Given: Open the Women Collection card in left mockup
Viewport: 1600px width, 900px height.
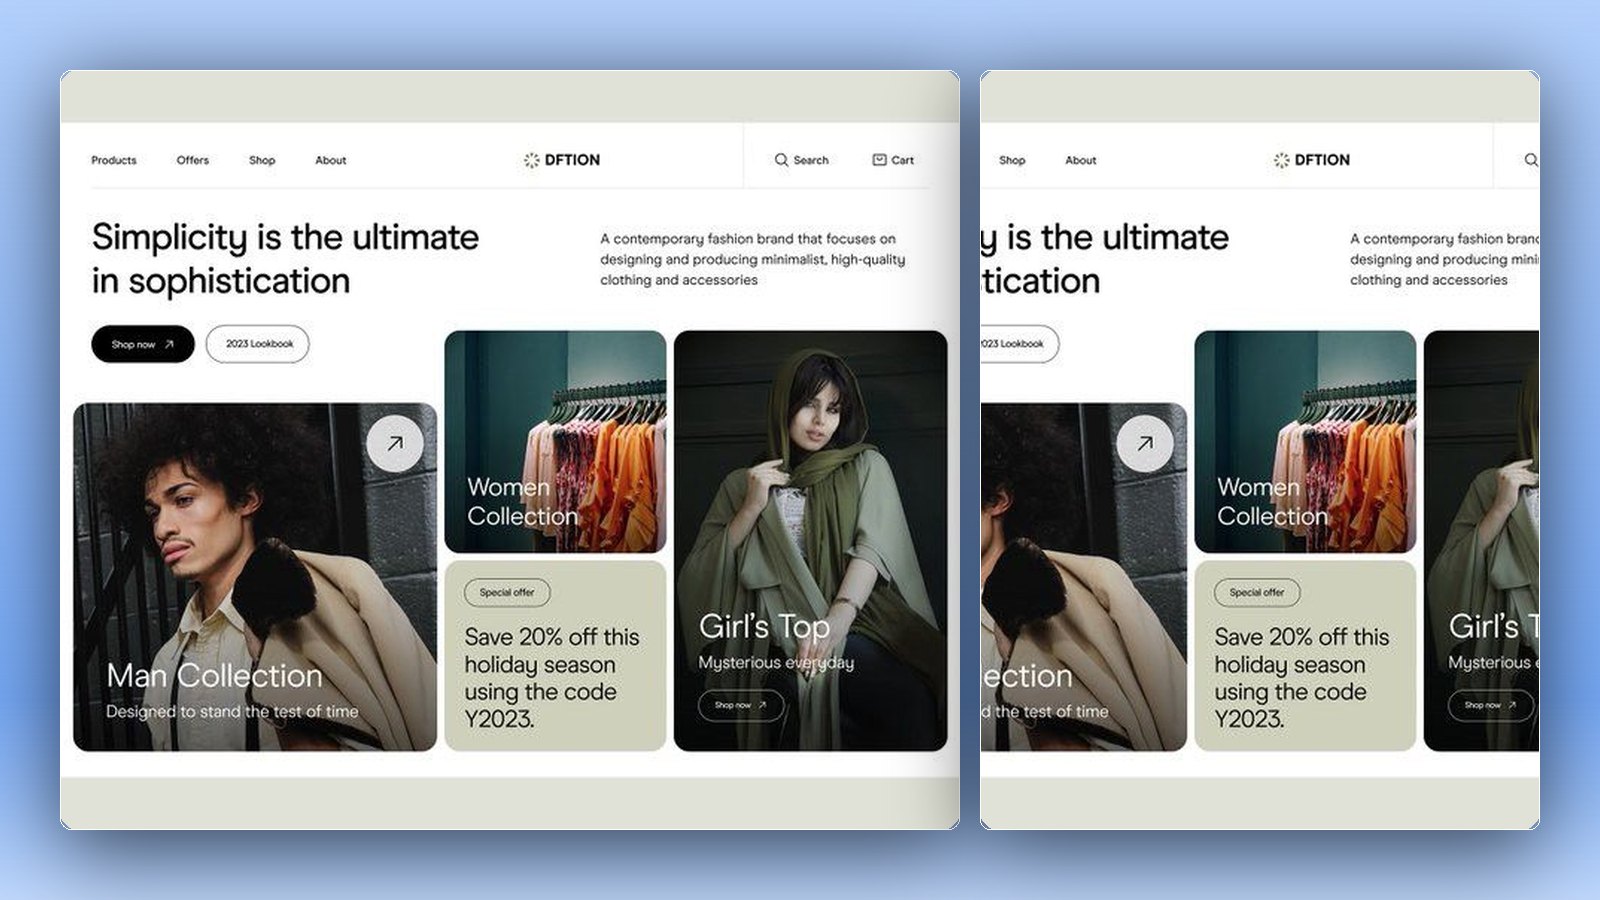Looking at the screenshot, I should 555,442.
